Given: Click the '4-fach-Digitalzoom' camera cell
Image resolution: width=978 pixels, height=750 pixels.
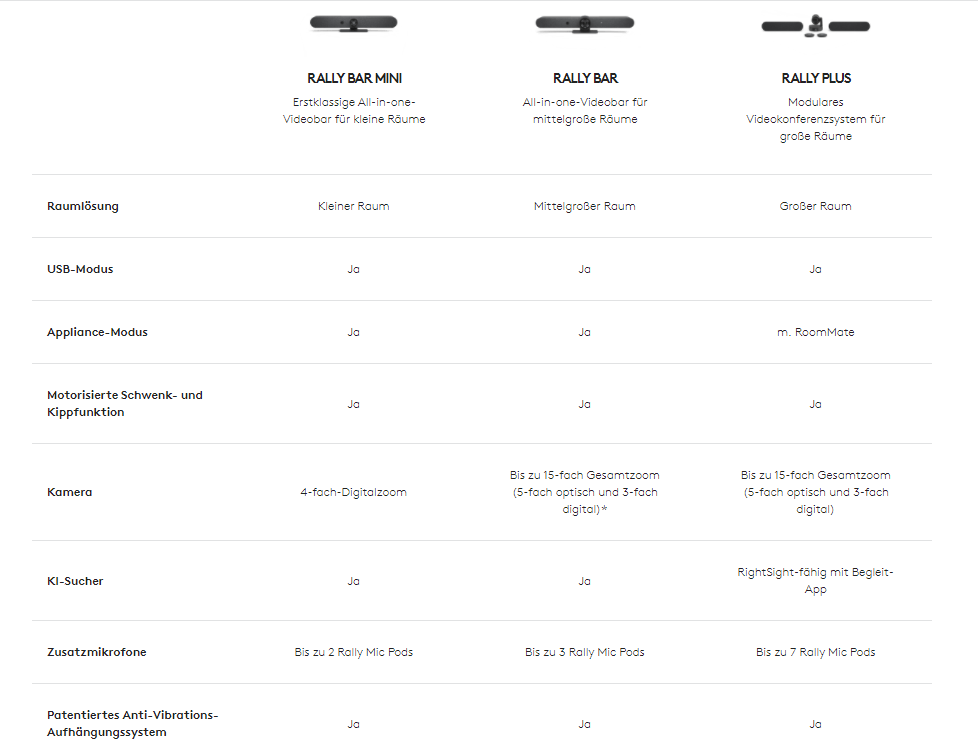Looking at the screenshot, I should 354,492.
